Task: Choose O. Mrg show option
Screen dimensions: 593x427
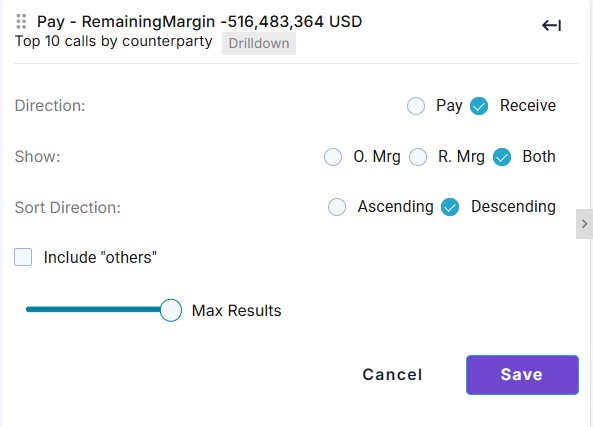Action: tap(333, 157)
